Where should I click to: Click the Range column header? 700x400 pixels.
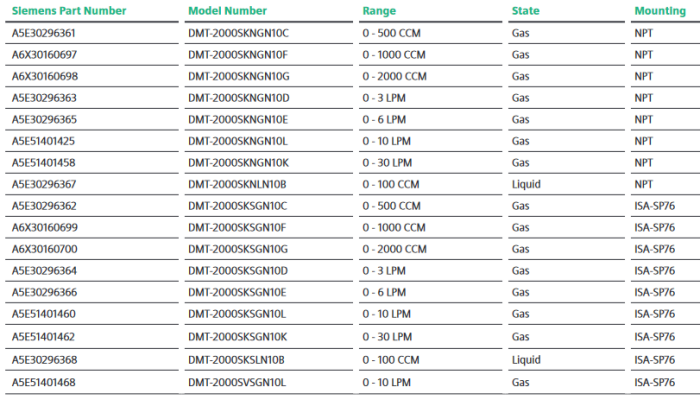[379, 10]
